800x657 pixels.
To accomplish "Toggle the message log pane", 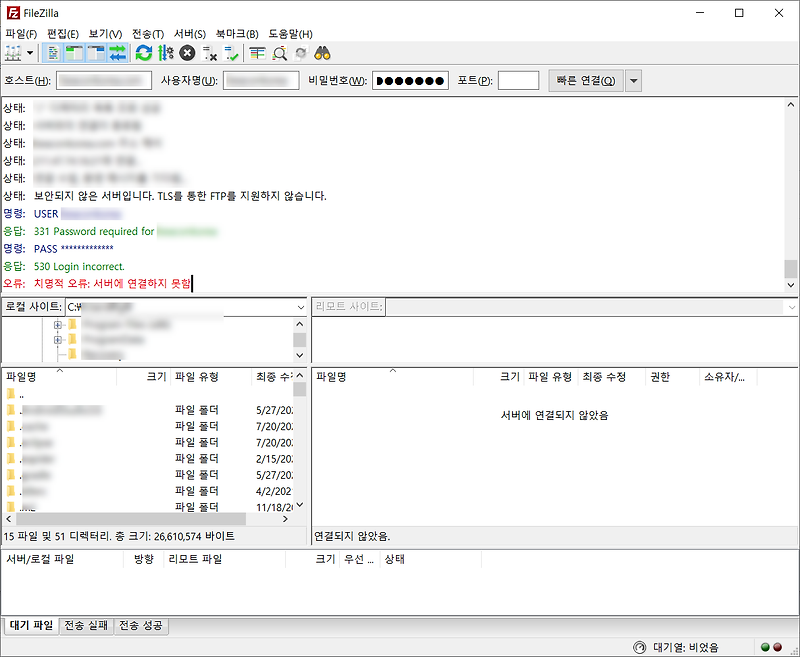I will click(x=52, y=53).
